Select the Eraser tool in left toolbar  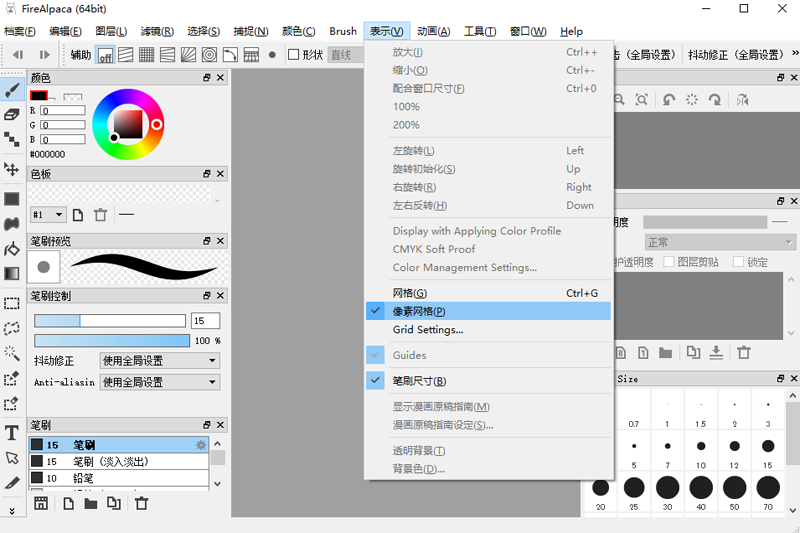click(x=12, y=115)
